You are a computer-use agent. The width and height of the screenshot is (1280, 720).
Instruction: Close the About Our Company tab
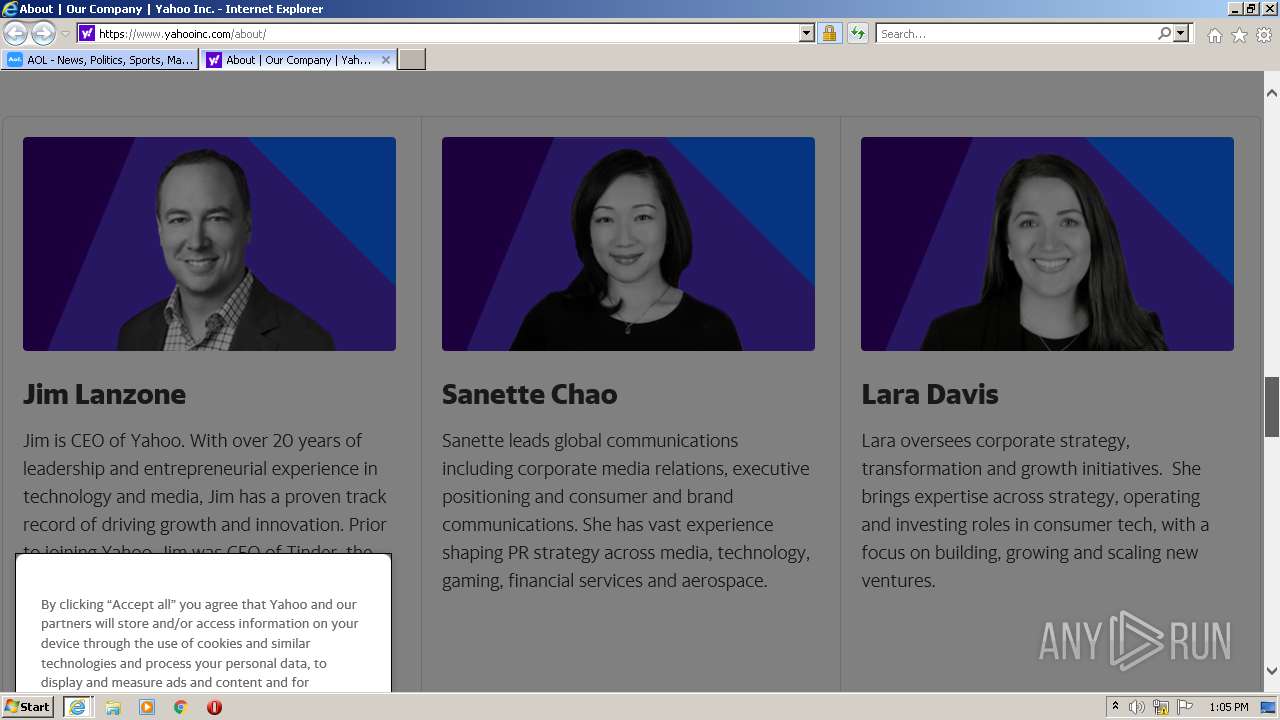point(386,60)
